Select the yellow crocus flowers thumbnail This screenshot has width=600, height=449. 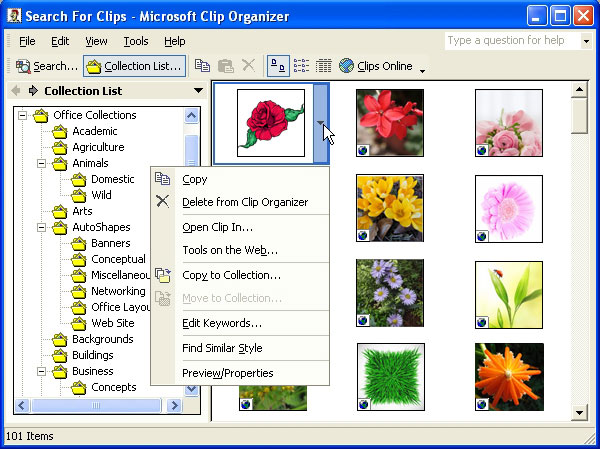click(390, 208)
